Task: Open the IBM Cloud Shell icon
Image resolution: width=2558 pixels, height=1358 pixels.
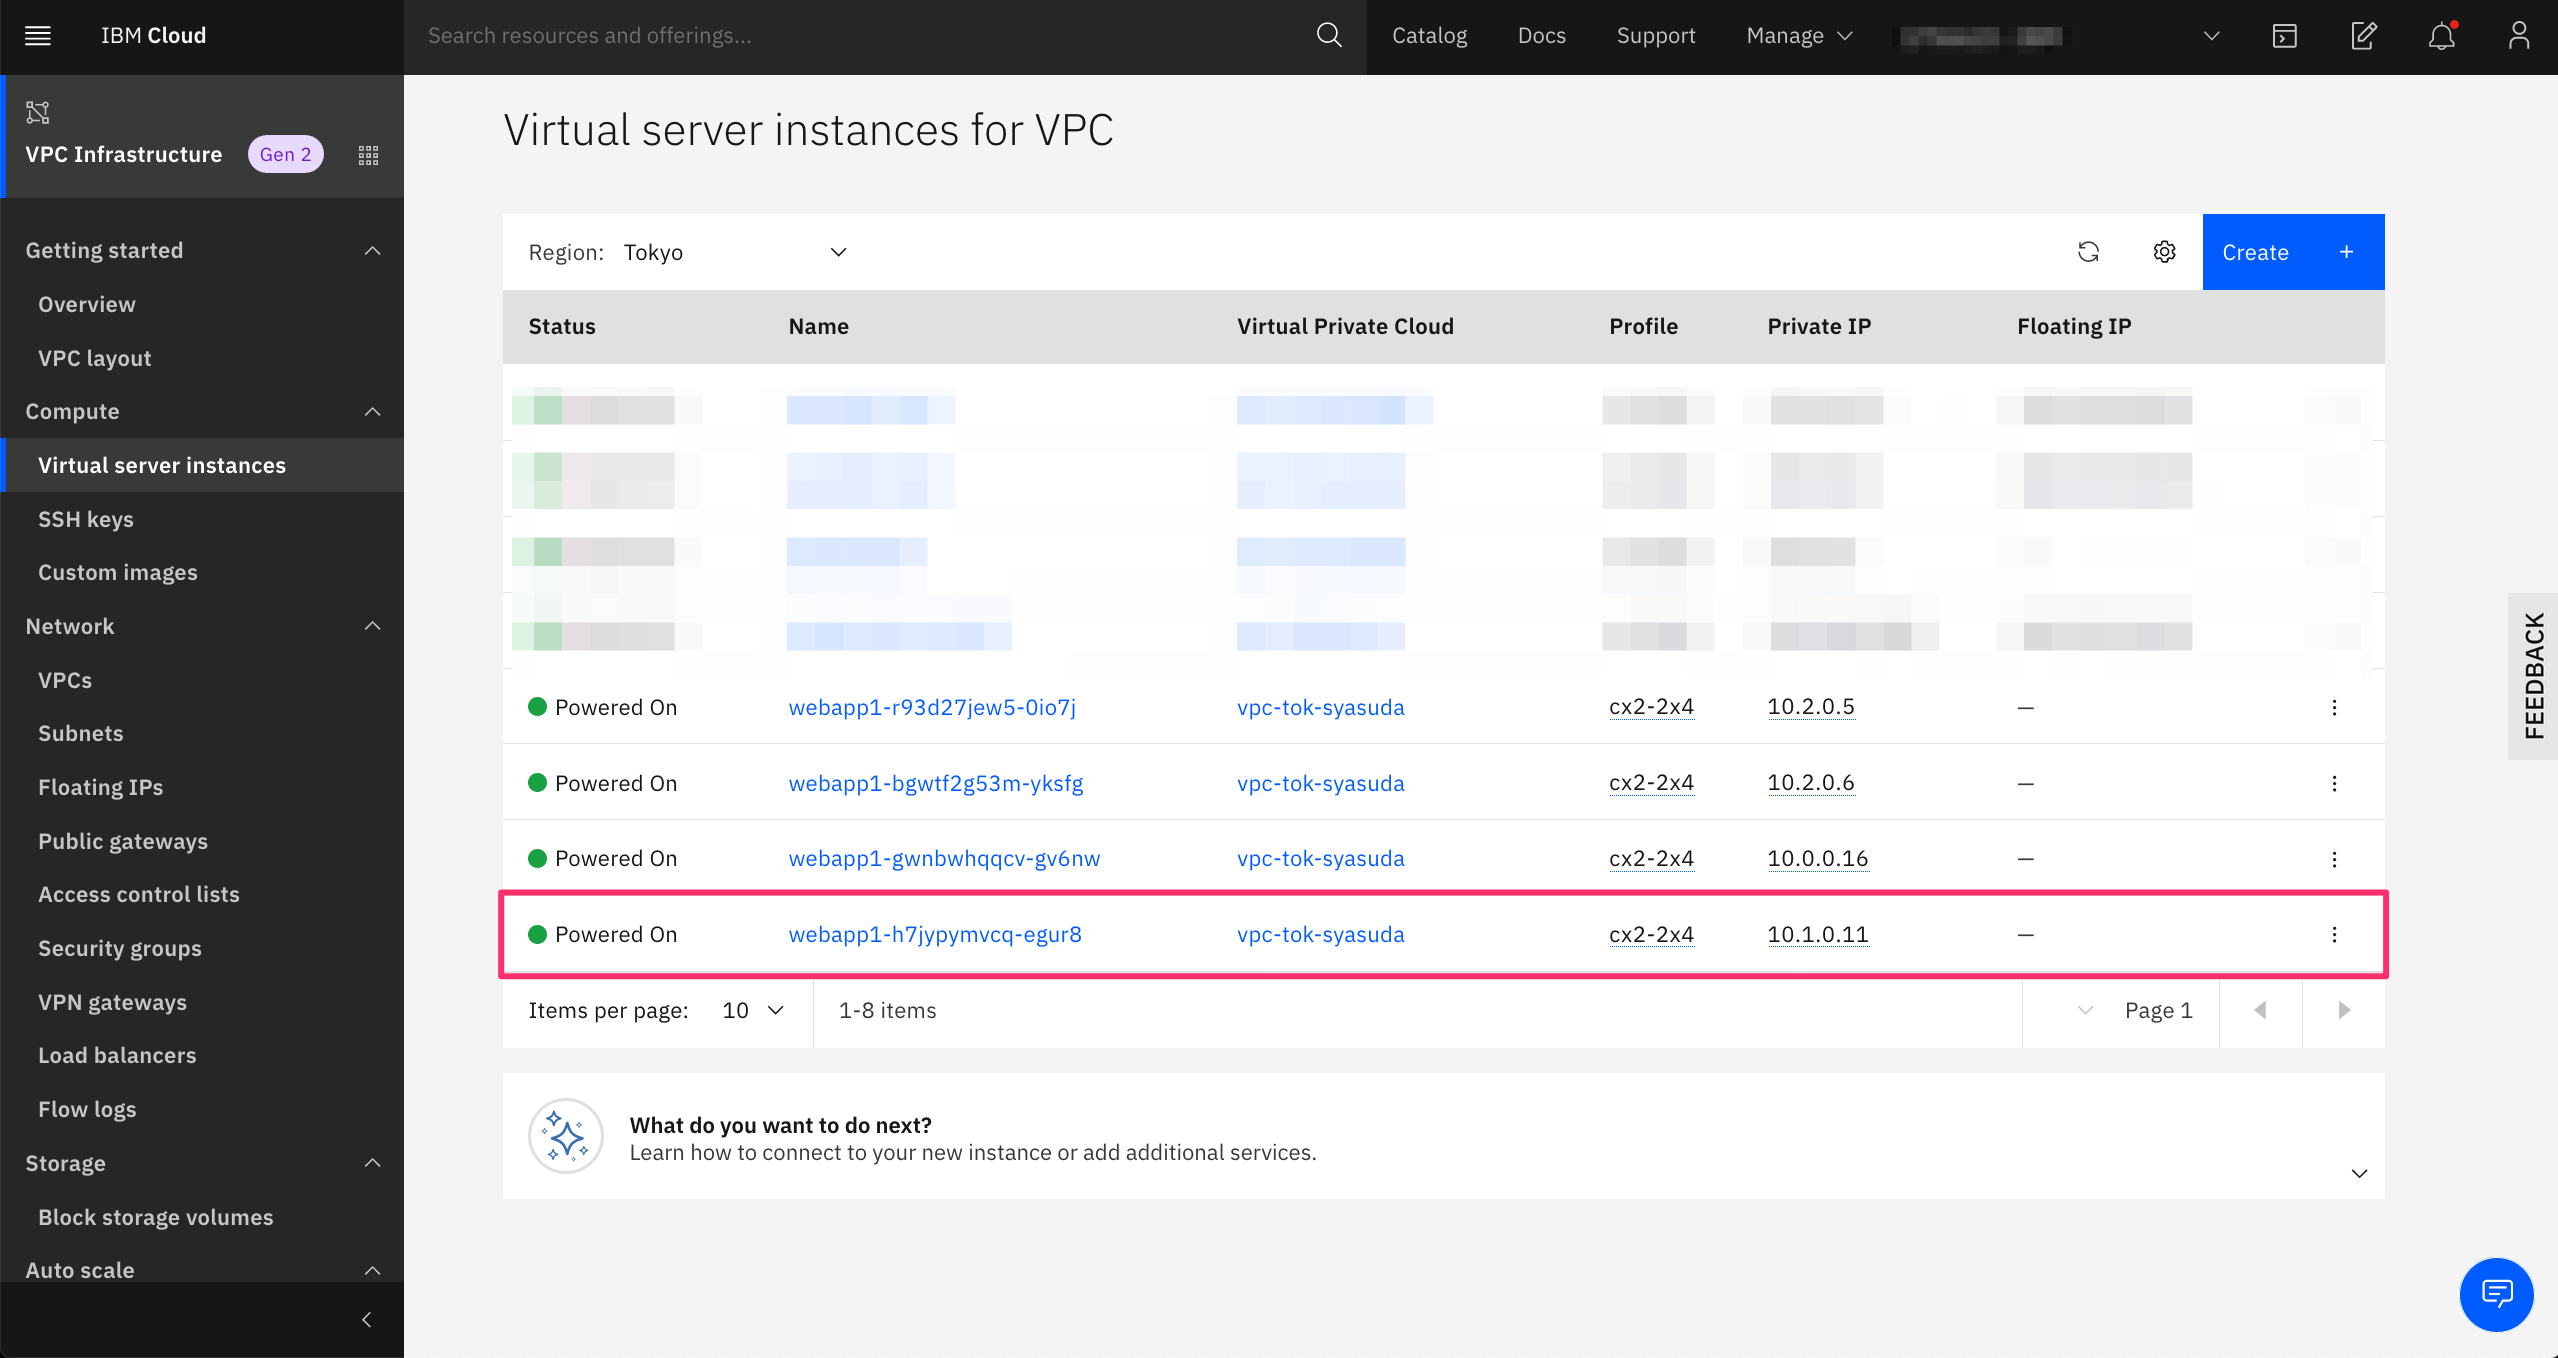Action: tap(2284, 36)
